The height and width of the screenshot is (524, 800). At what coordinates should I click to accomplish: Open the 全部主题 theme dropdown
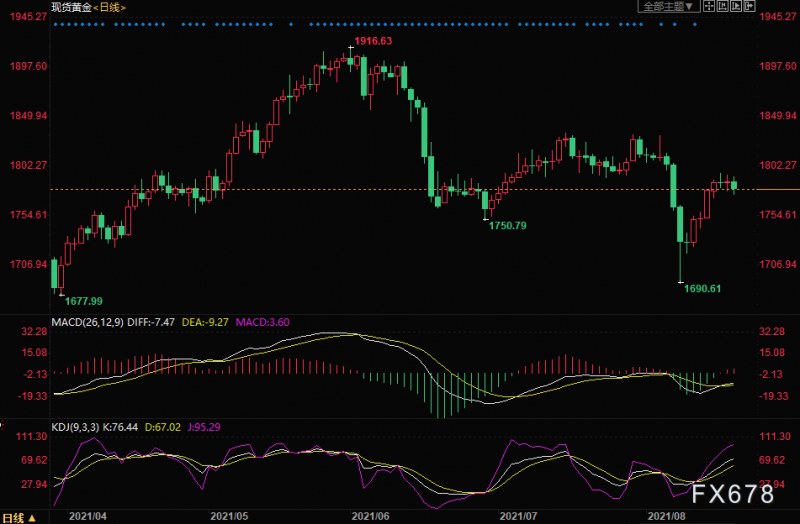point(668,6)
